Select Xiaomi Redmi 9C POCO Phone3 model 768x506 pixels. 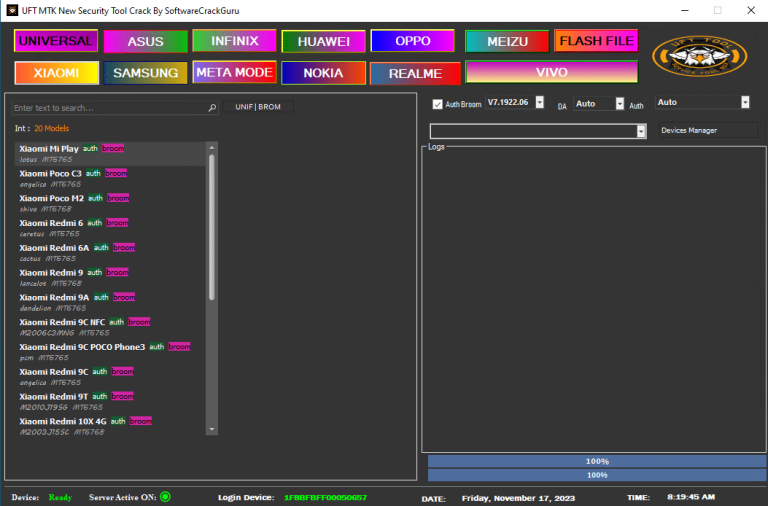point(111,352)
